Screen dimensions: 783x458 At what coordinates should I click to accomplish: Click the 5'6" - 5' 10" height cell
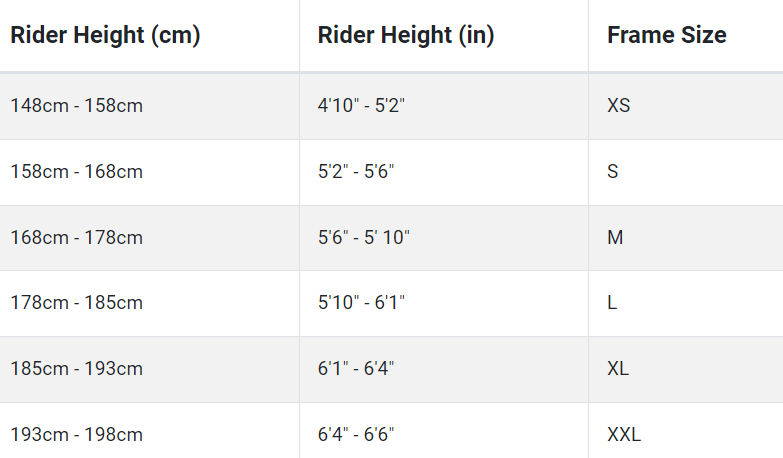pyautogui.click(x=444, y=238)
